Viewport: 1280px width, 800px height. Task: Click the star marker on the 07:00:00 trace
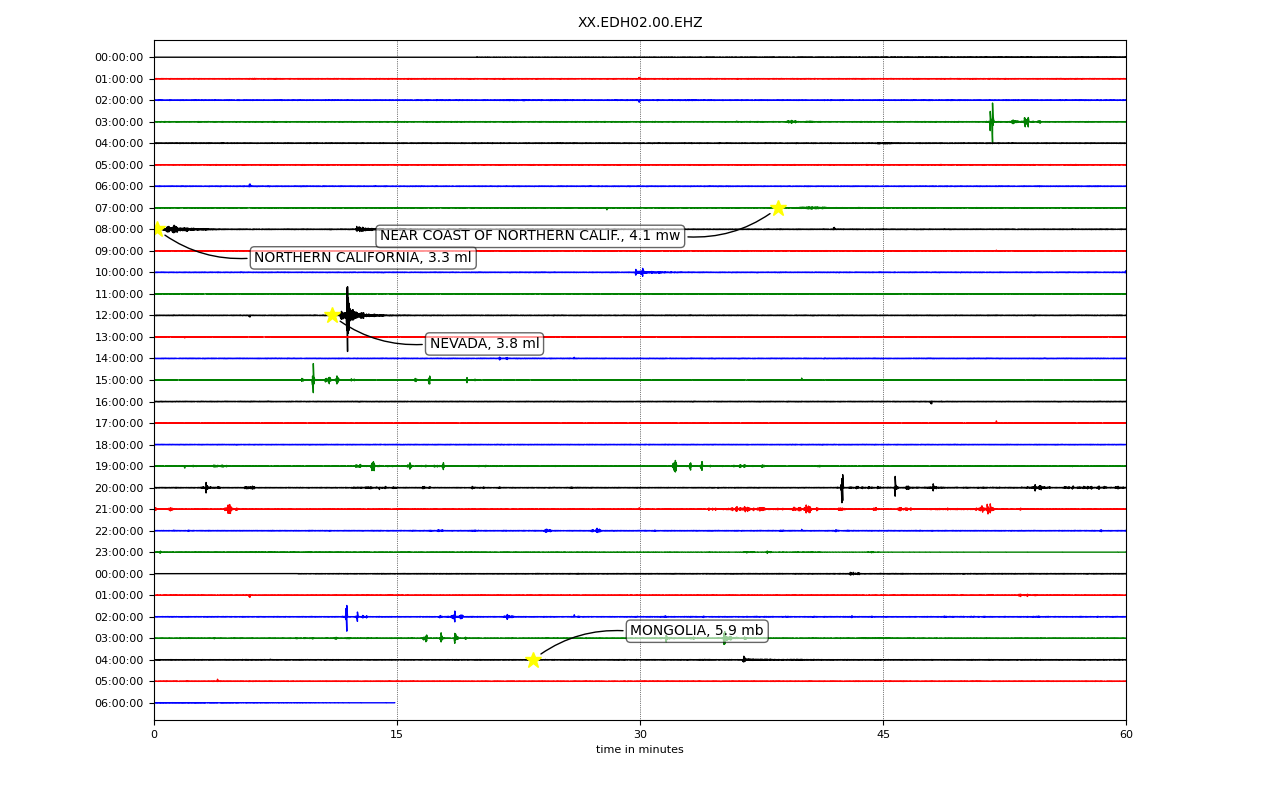click(778, 208)
